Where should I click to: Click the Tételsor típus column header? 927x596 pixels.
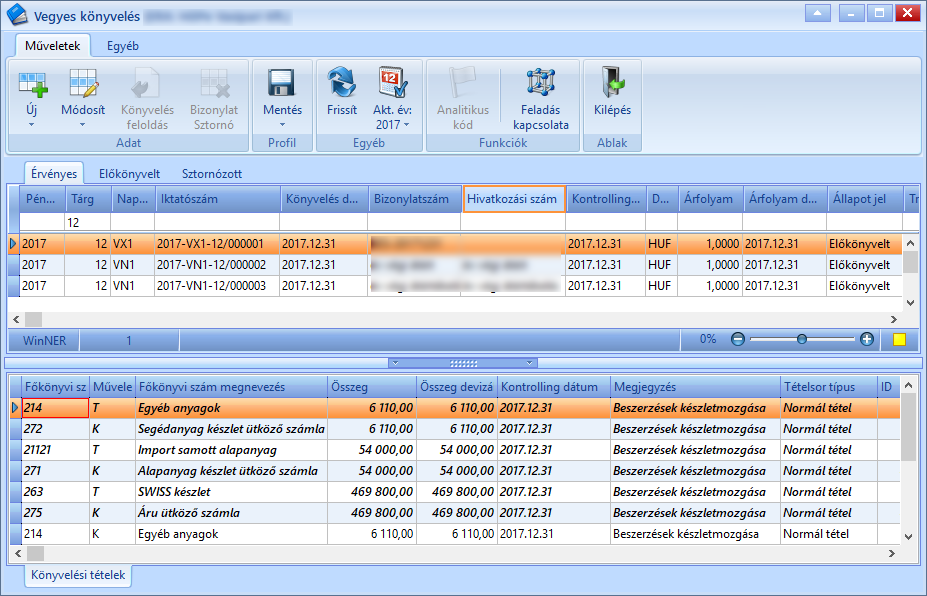click(828, 387)
